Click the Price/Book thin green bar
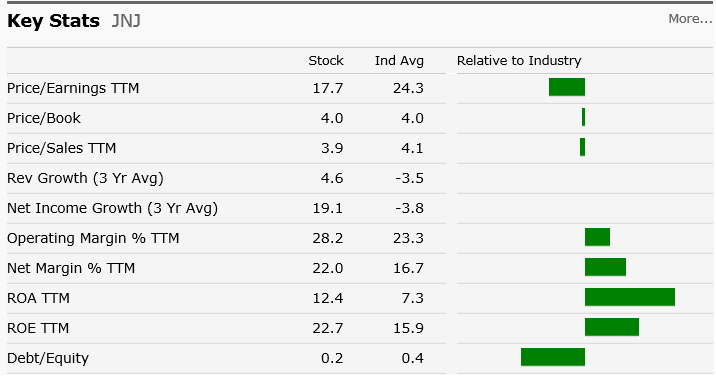The image size is (716, 385). [x=583, y=117]
